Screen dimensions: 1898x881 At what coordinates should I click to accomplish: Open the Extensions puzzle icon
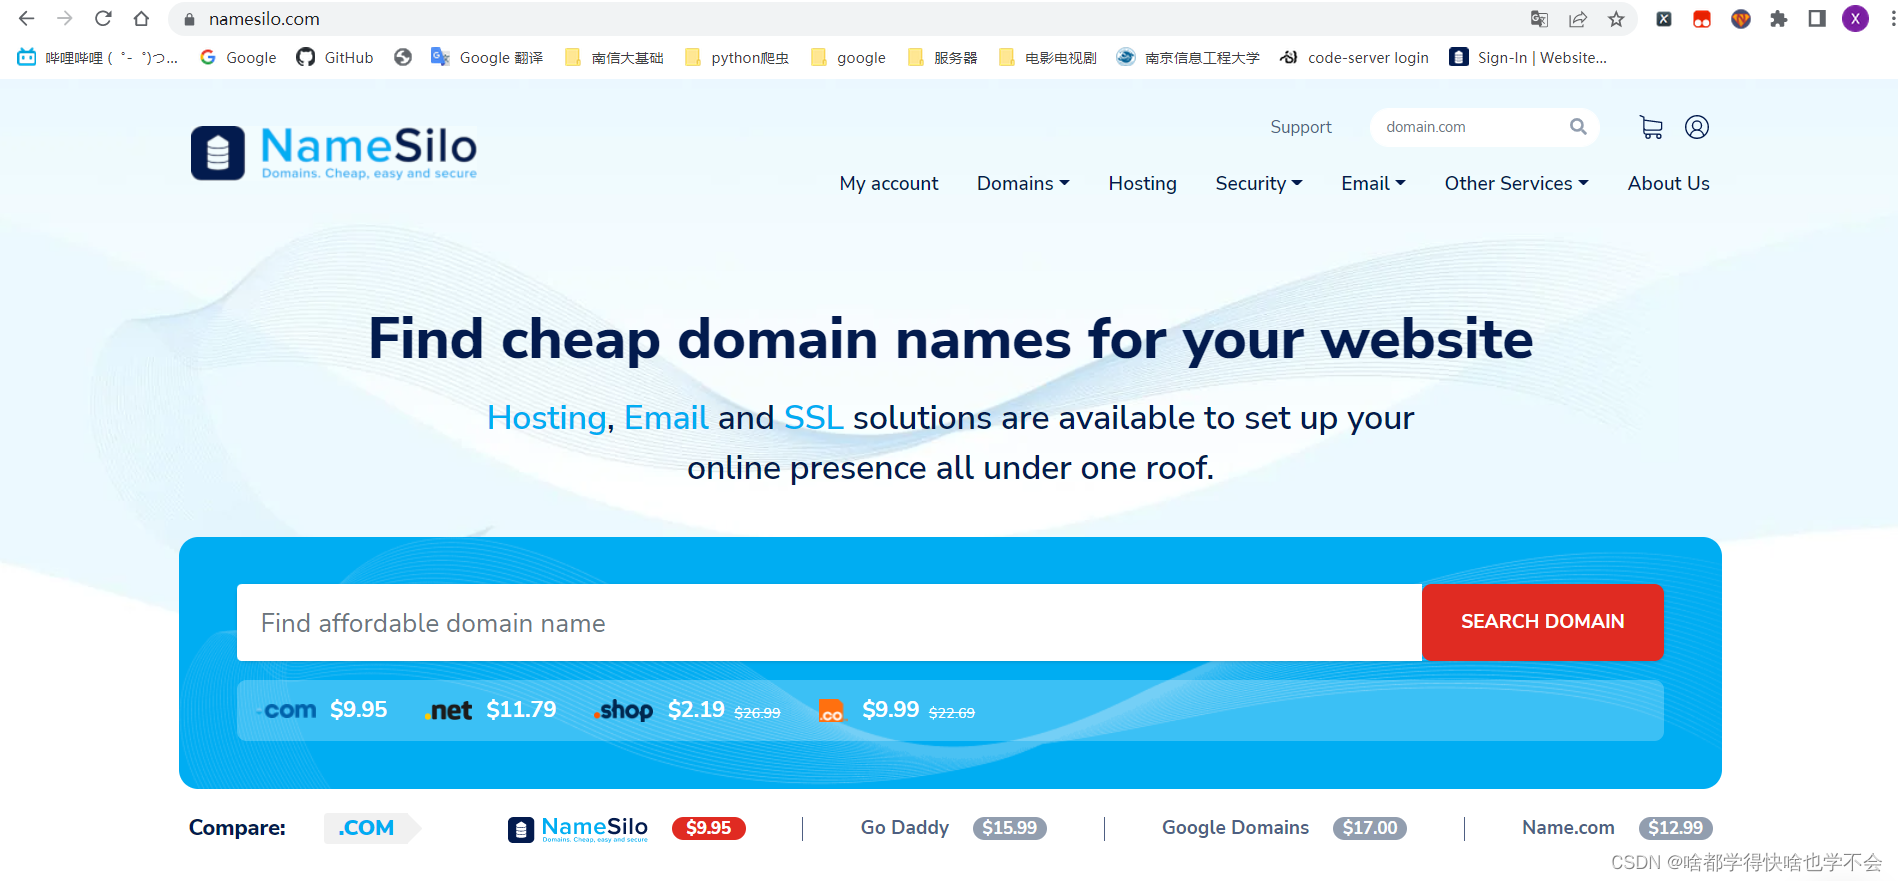pyautogui.click(x=1779, y=19)
